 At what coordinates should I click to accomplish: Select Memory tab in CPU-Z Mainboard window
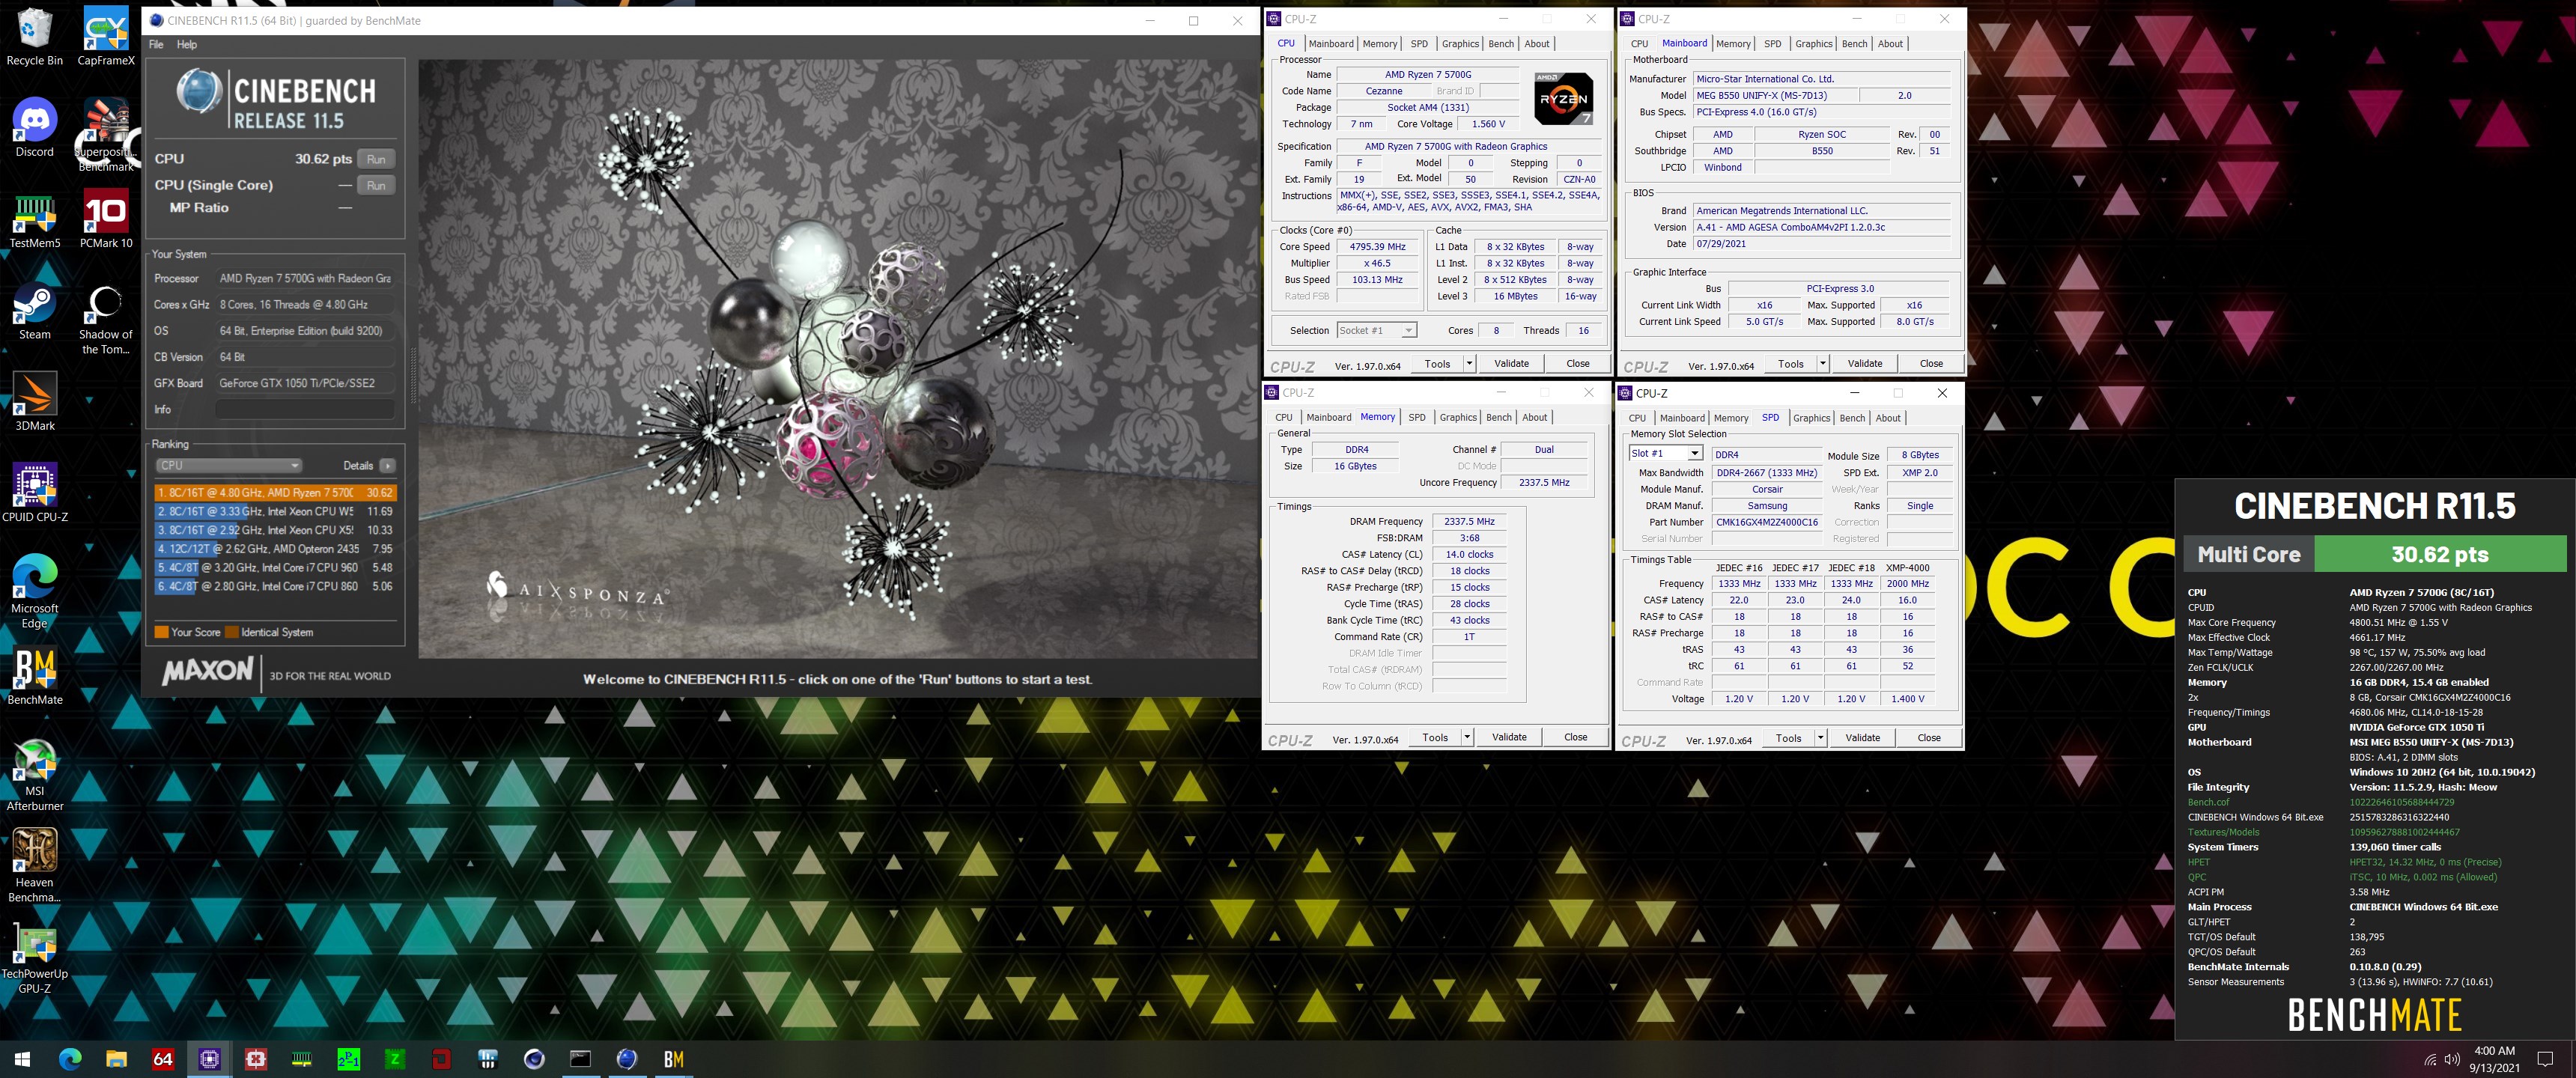pyautogui.click(x=1733, y=44)
